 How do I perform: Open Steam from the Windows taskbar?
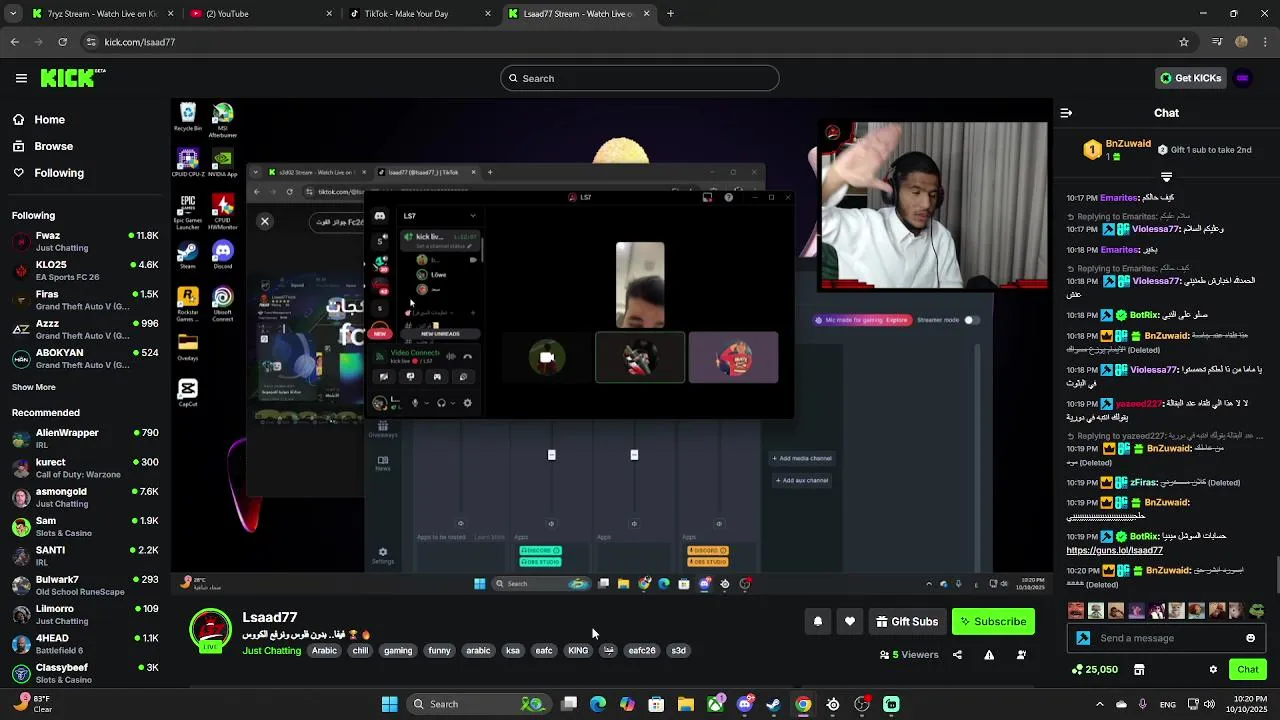pyautogui.click(x=773, y=704)
